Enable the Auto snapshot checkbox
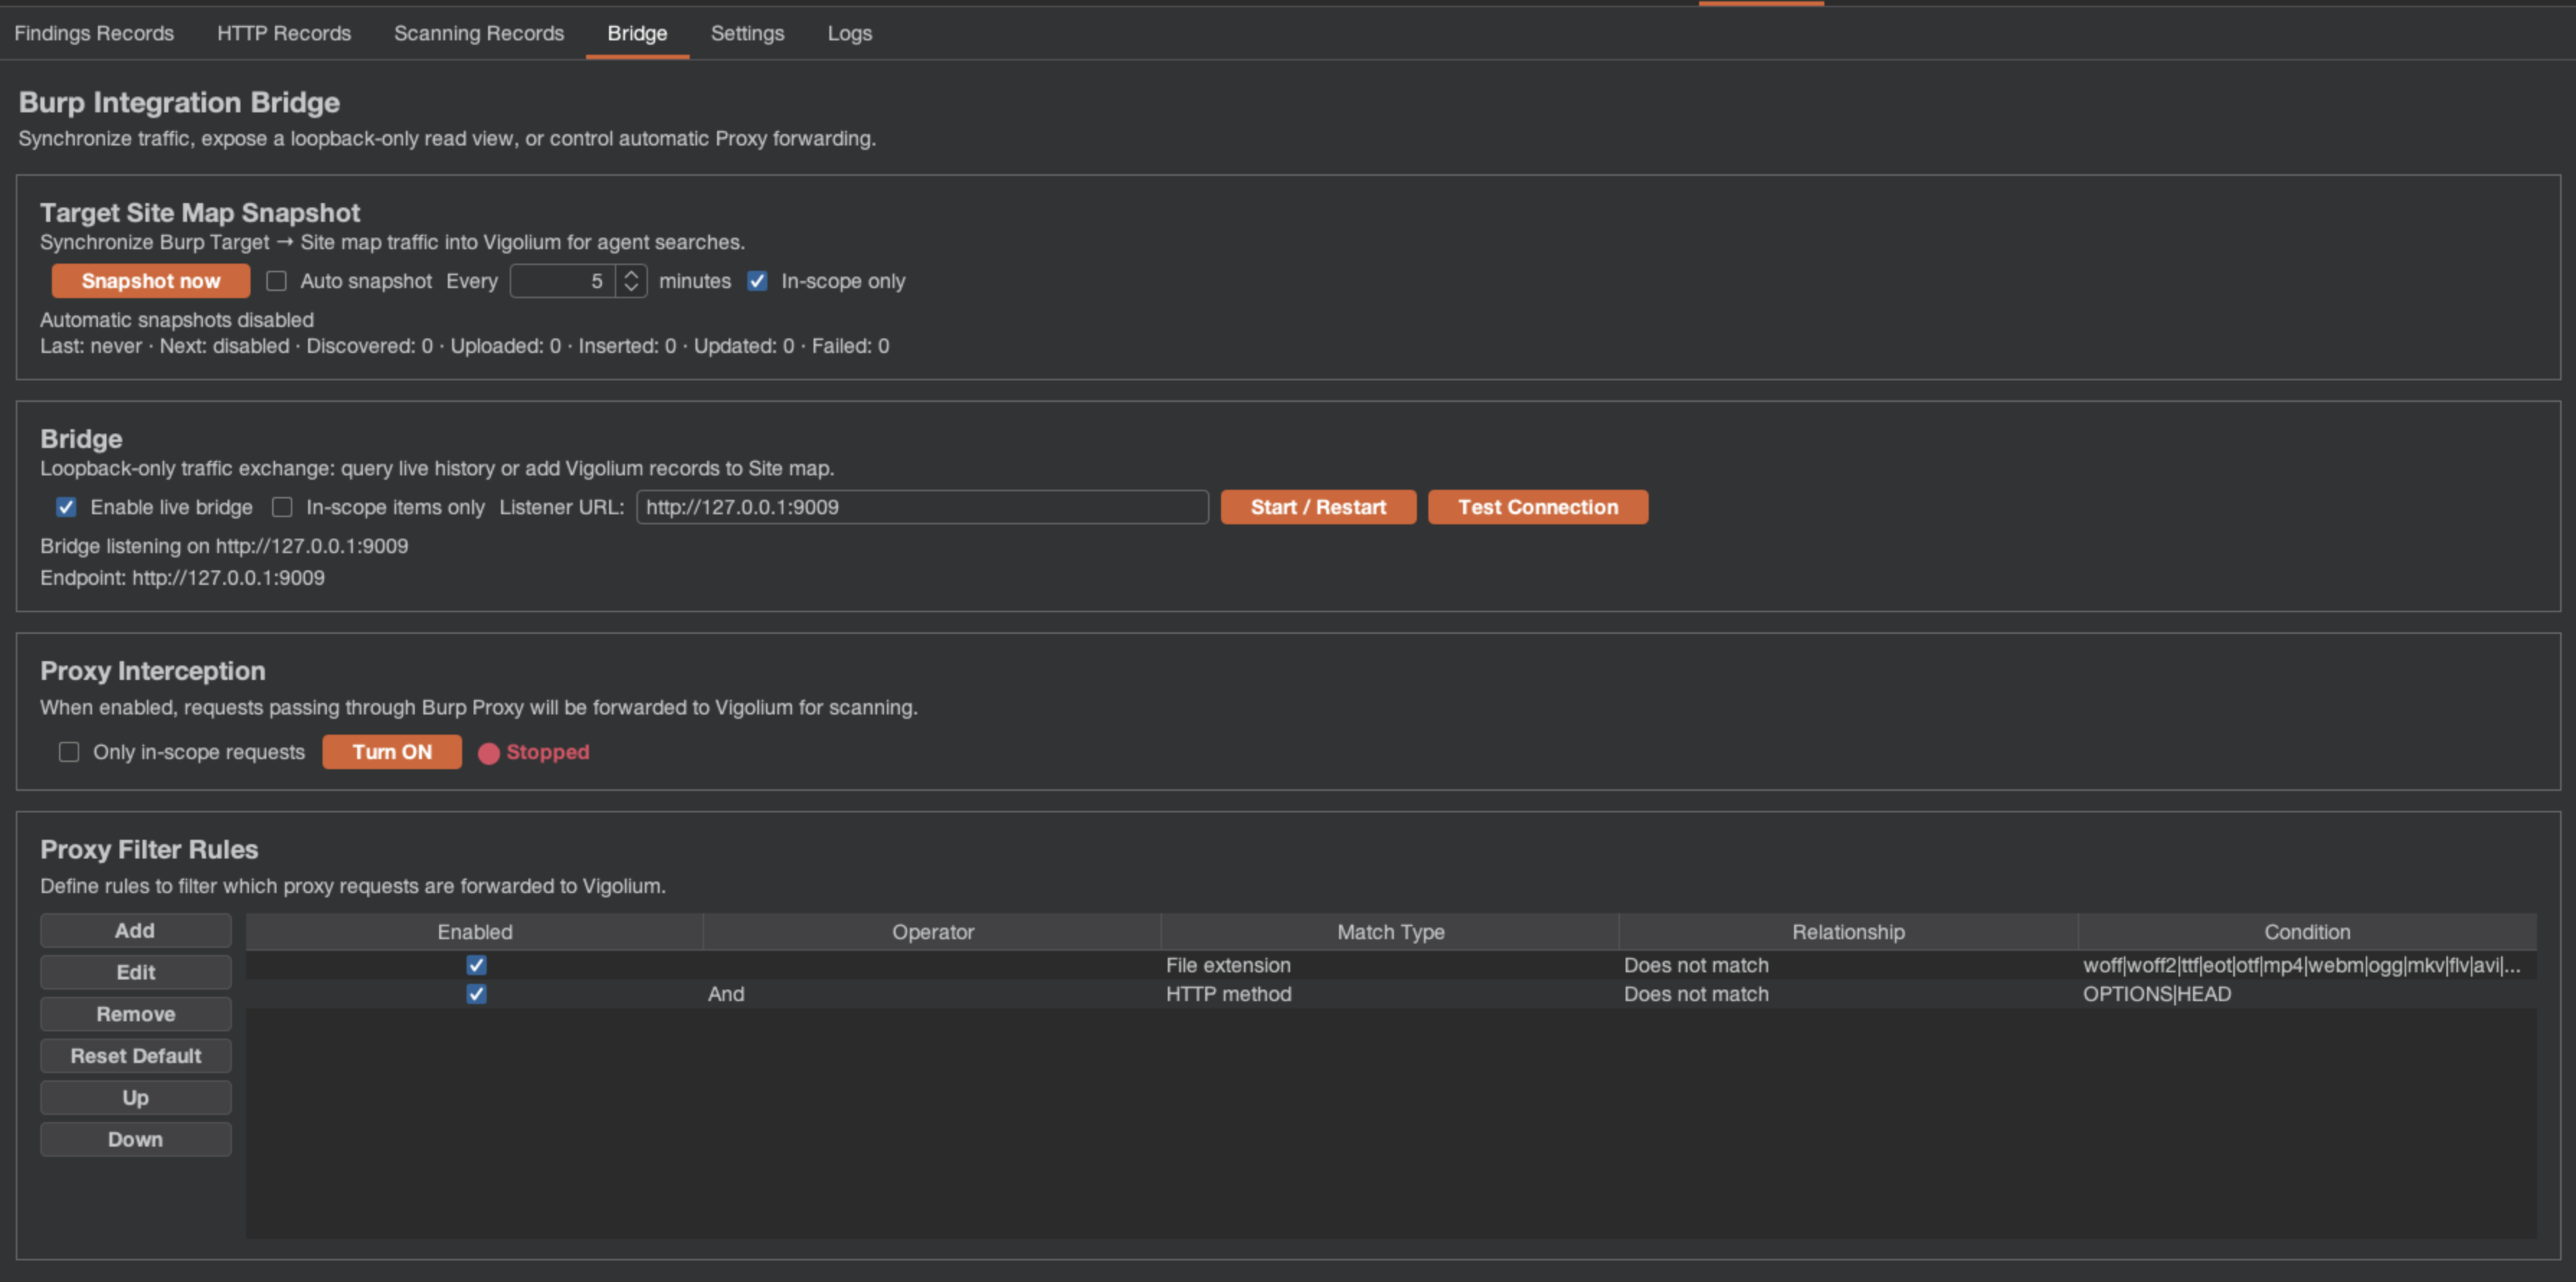 tap(277, 281)
